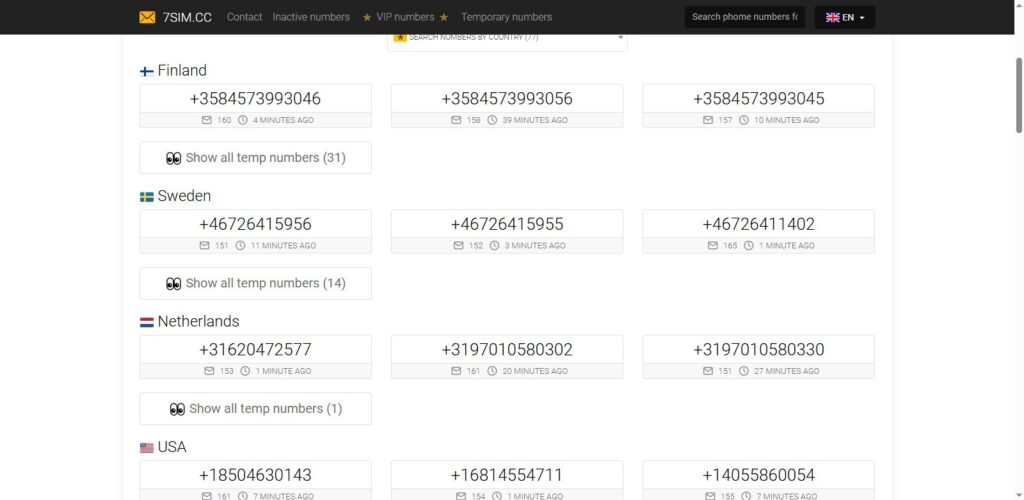Click envelope icon beside 157 messages
The height and width of the screenshot is (500, 1024).
[x=708, y=120]
